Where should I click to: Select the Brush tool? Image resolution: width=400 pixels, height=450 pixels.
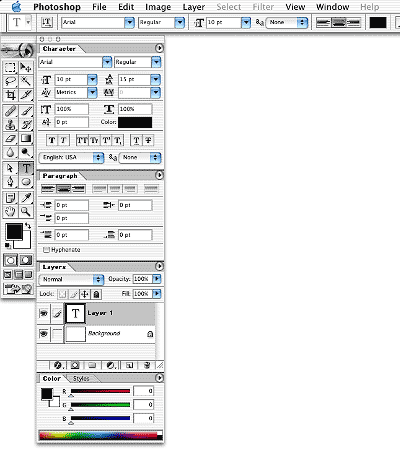pyautogui.click(x=26, y=111)
